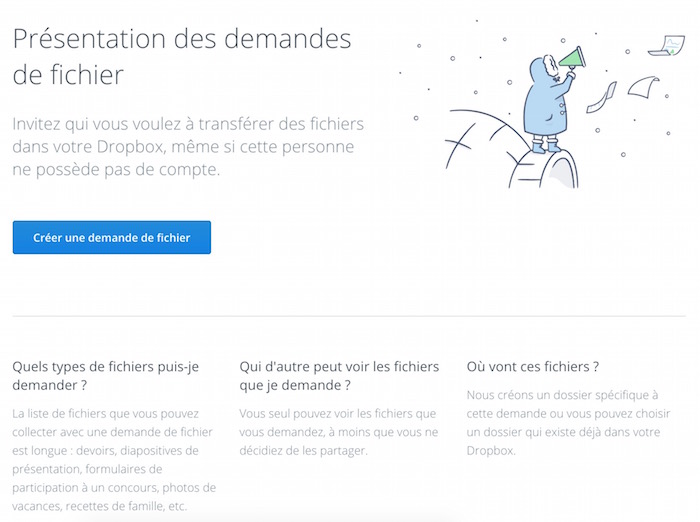Select the "Quels types de fichiers puis-je demander ?" heading
The height and width of the screenshot is (522, 700).
click(106, 376)
